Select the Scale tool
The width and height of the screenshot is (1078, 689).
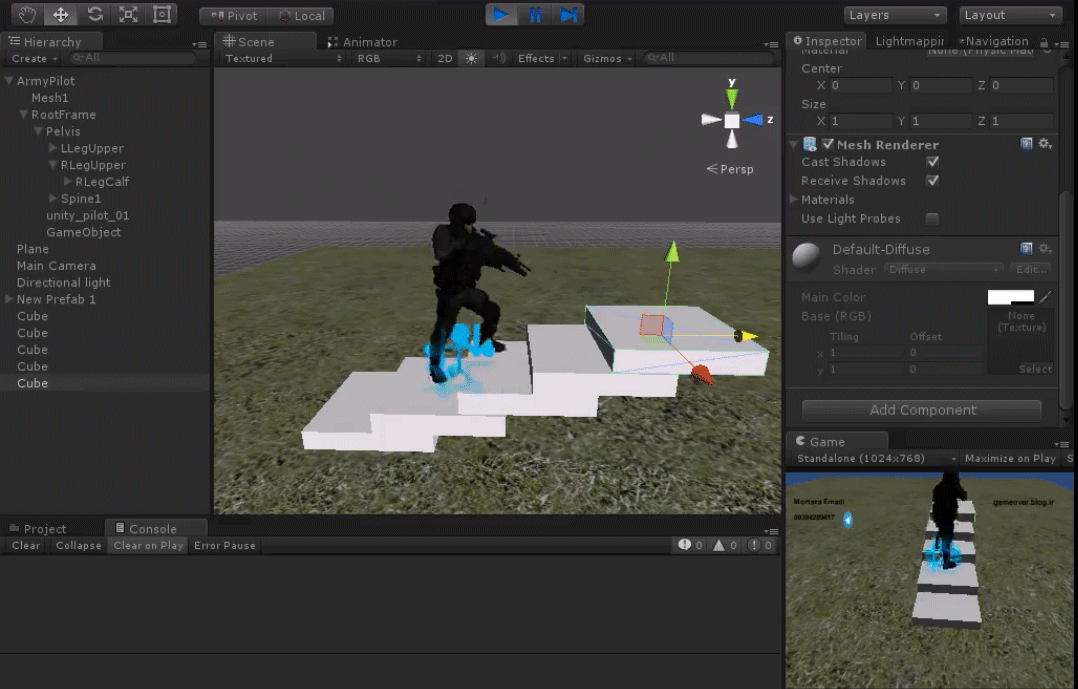pos(128,14)
